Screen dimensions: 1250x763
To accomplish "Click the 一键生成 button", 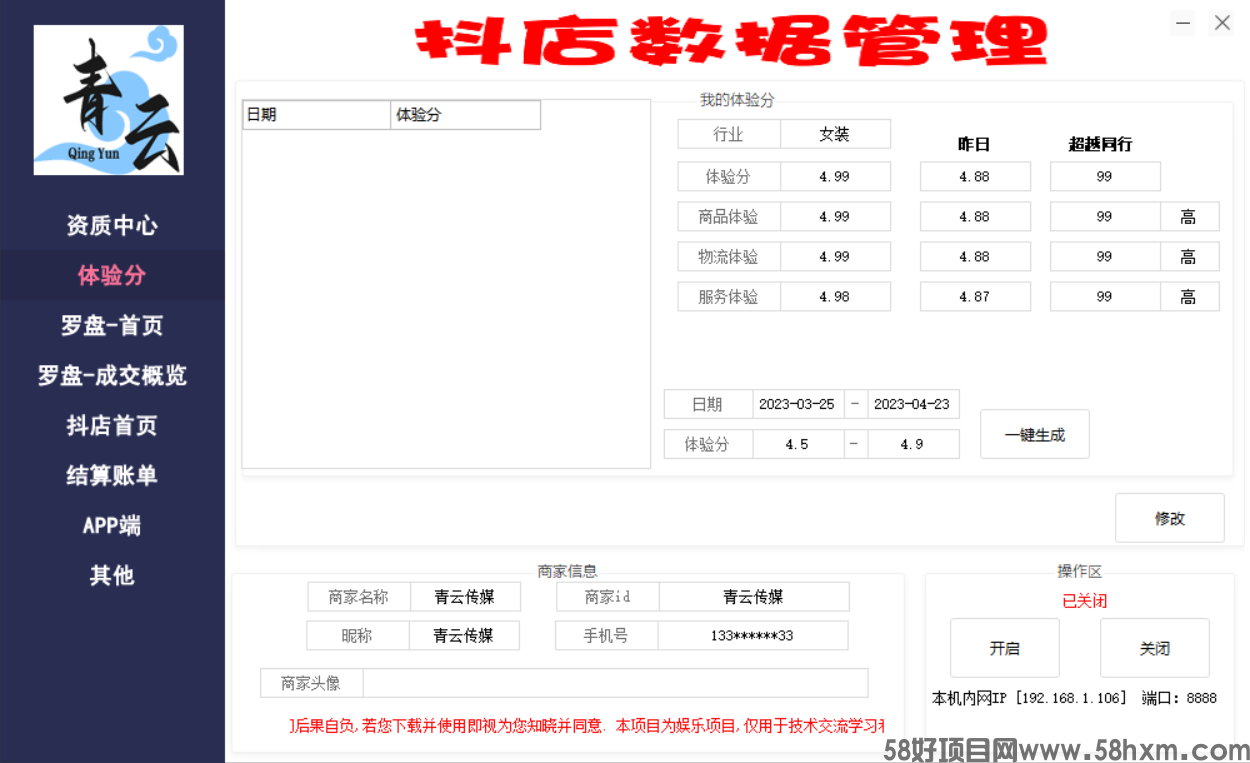I will pos(1035,435).
